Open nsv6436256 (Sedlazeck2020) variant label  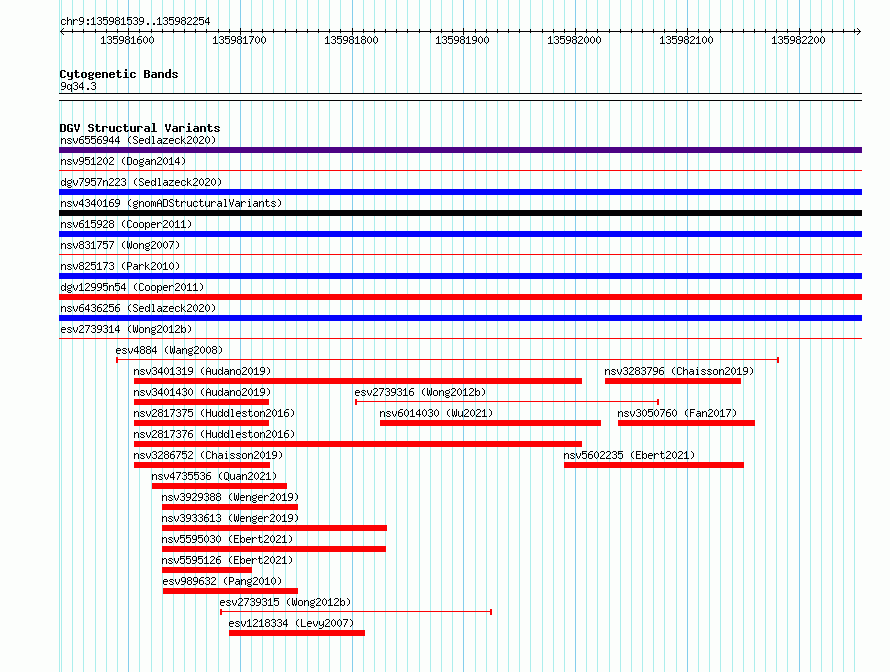point(138,308)
